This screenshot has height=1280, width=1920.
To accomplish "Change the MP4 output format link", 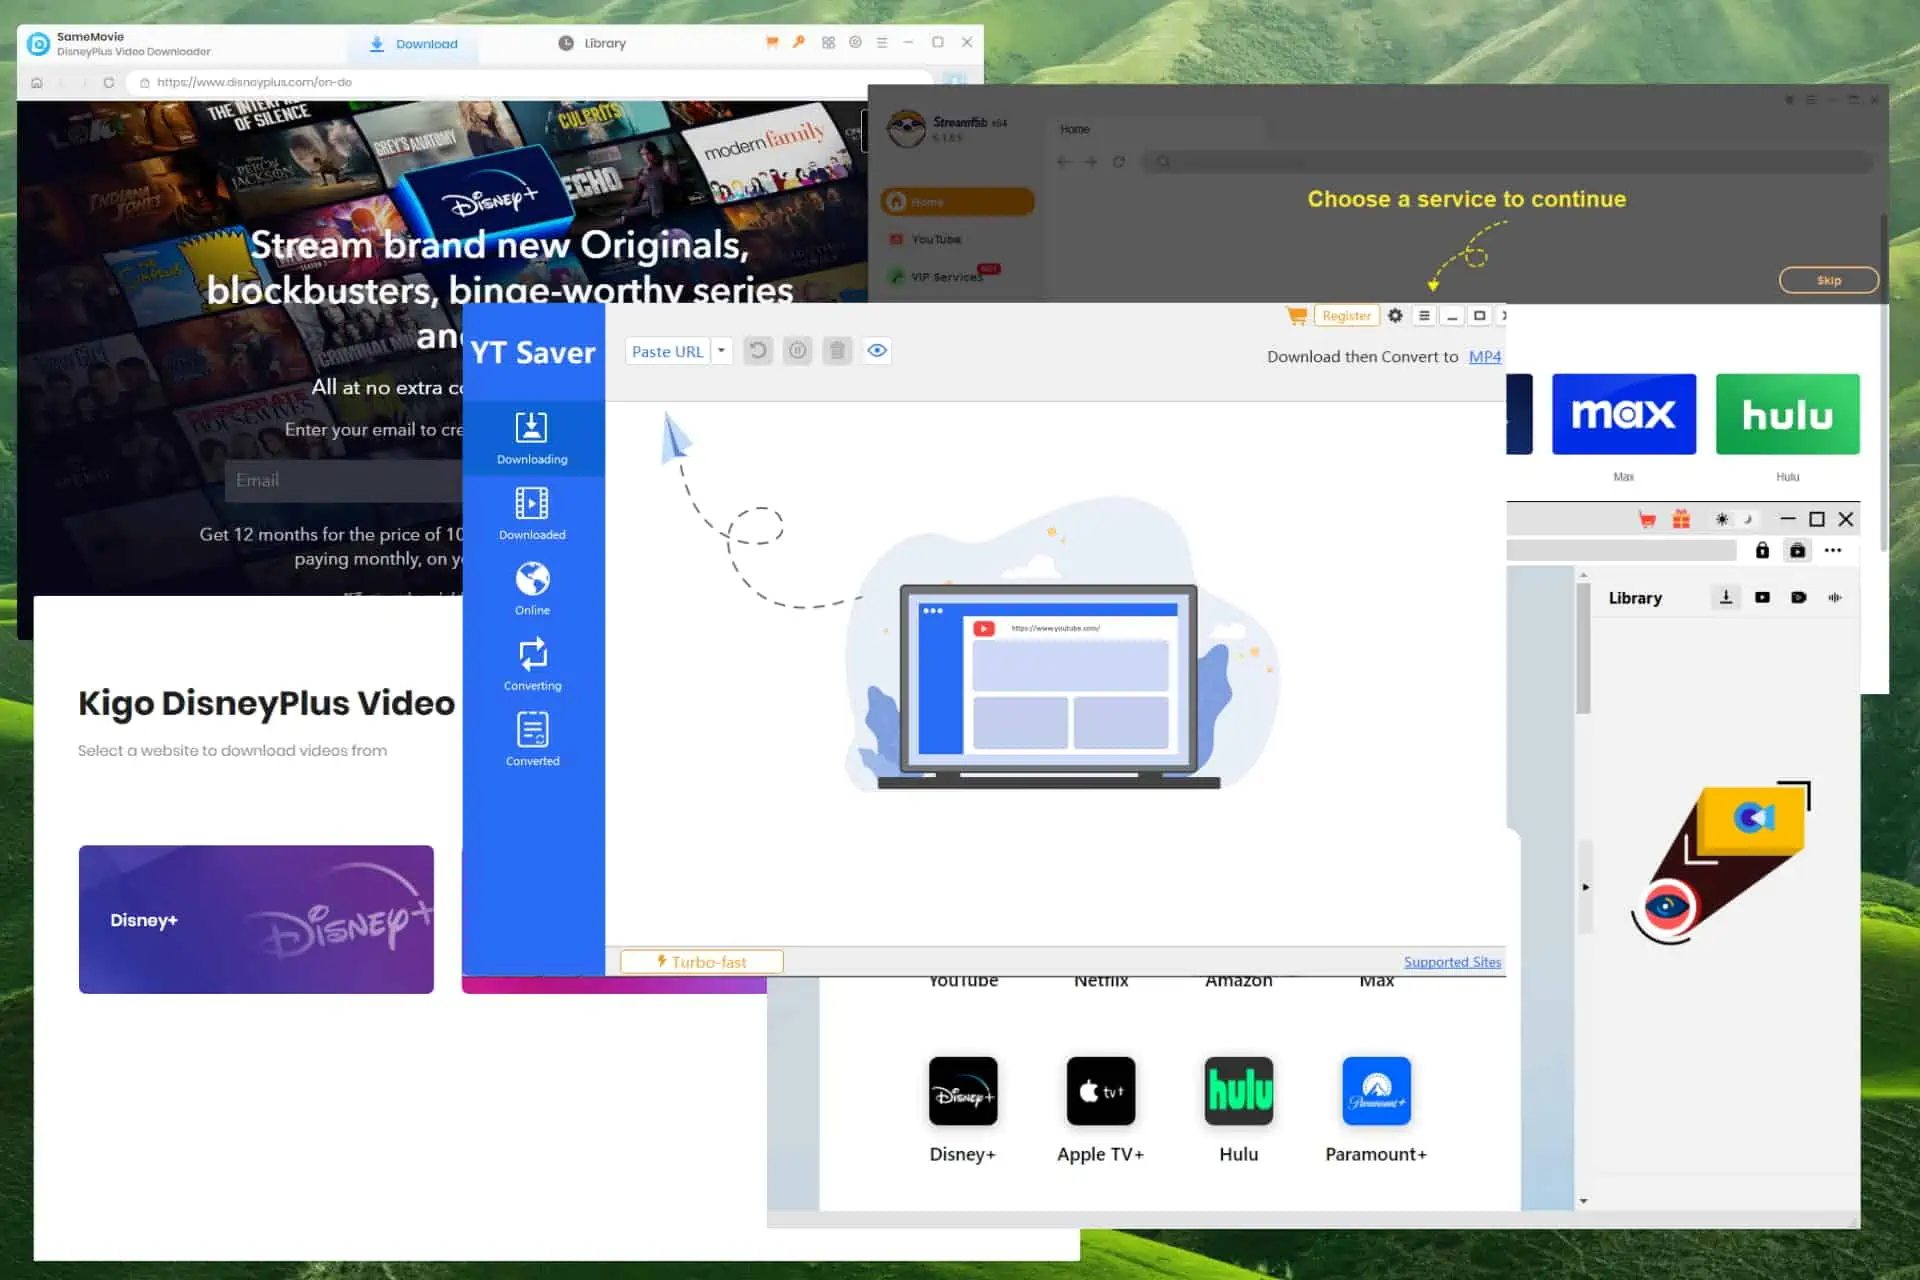I will pyautogui.click(x=1485, y=357).
